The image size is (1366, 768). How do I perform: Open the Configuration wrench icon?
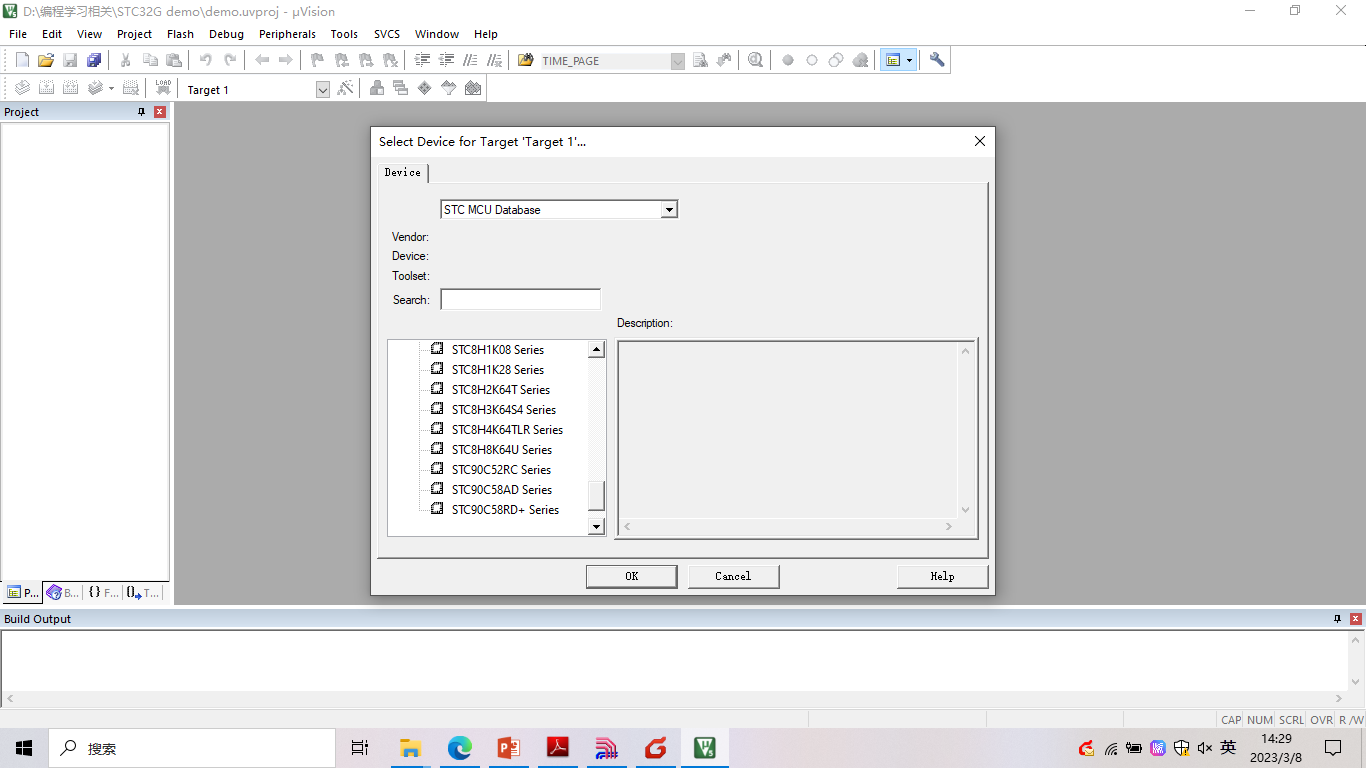click(937, 60)
